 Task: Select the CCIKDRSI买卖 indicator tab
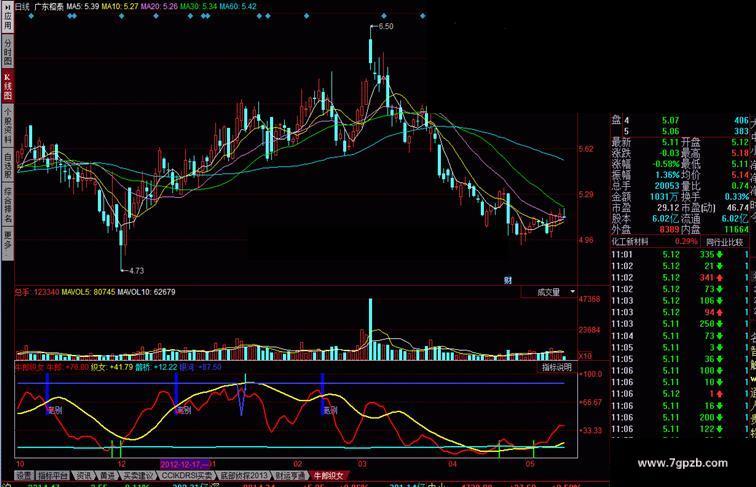[x=186, y=475]
